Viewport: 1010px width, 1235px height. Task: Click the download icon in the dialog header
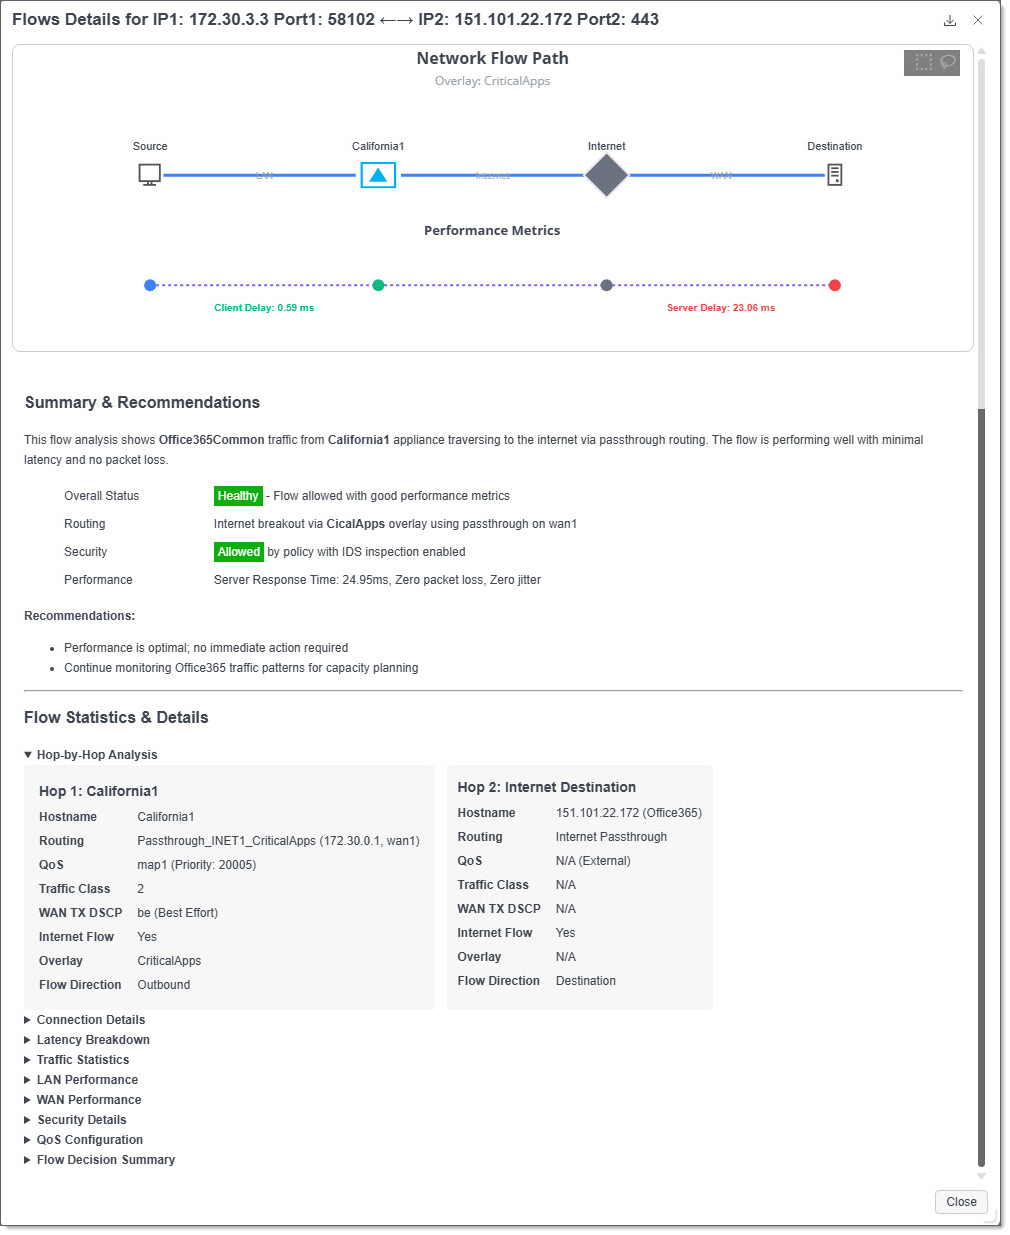point(950,20)
